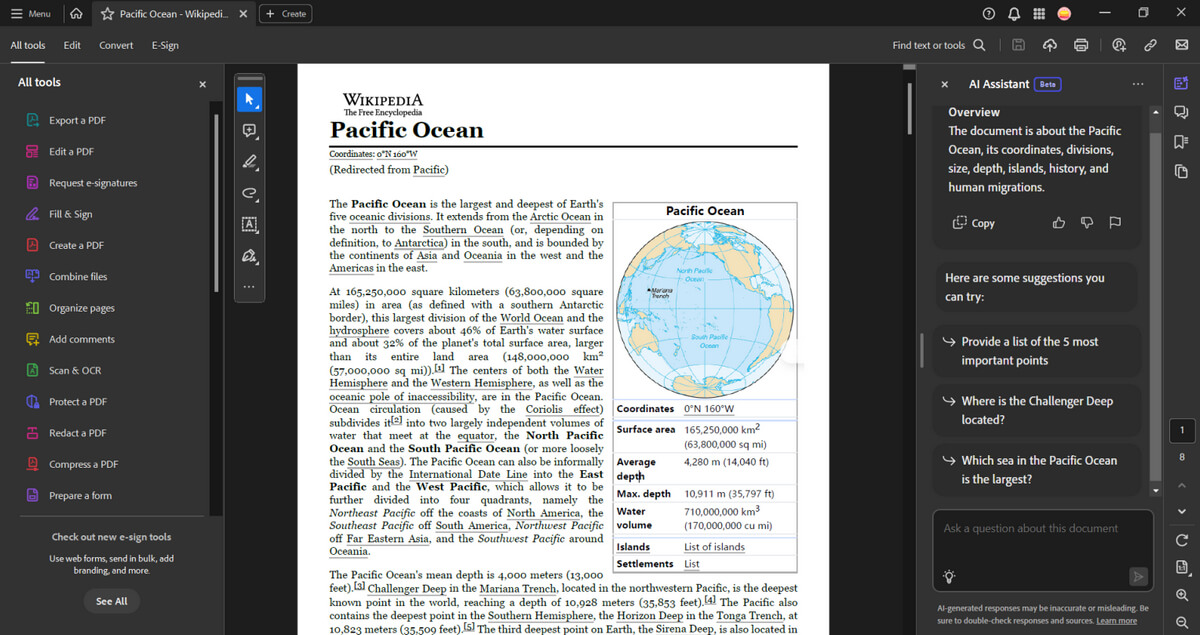This screenshot has height=635, width=1200.
Task: Select the blue arrow selection tool
Action: pyautogui.click(x=249, y=98)
